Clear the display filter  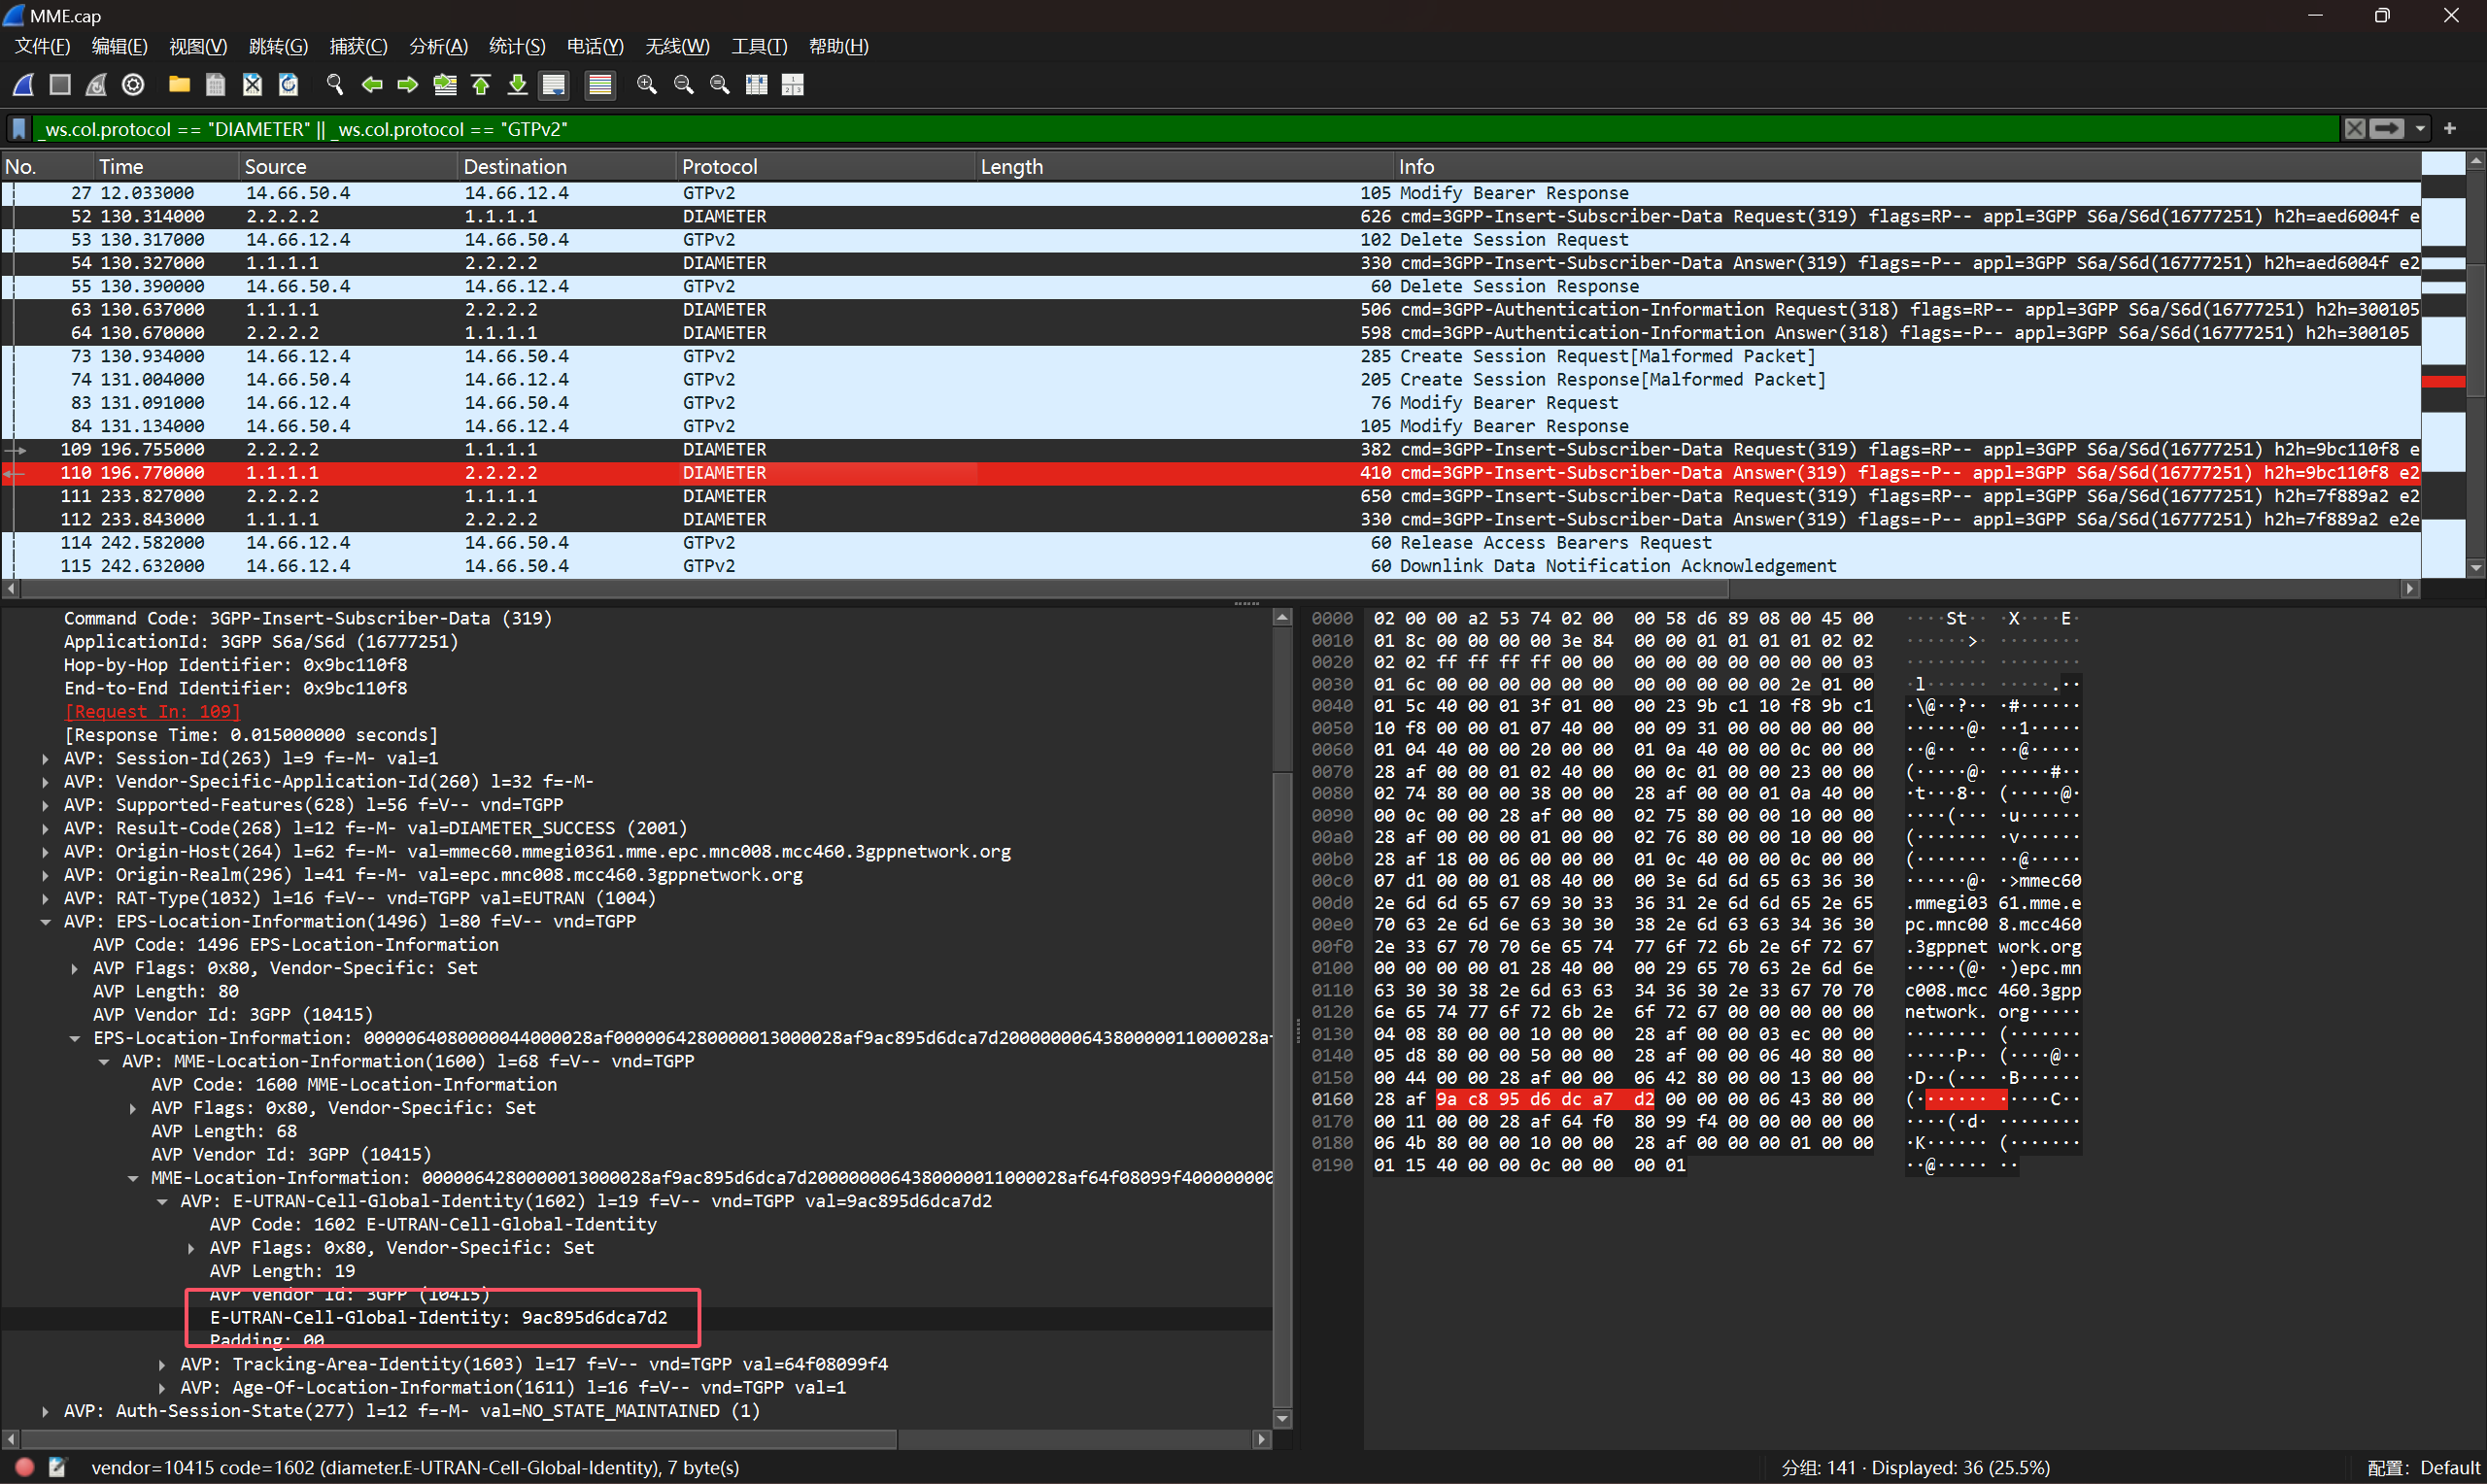click(2356, 129)
